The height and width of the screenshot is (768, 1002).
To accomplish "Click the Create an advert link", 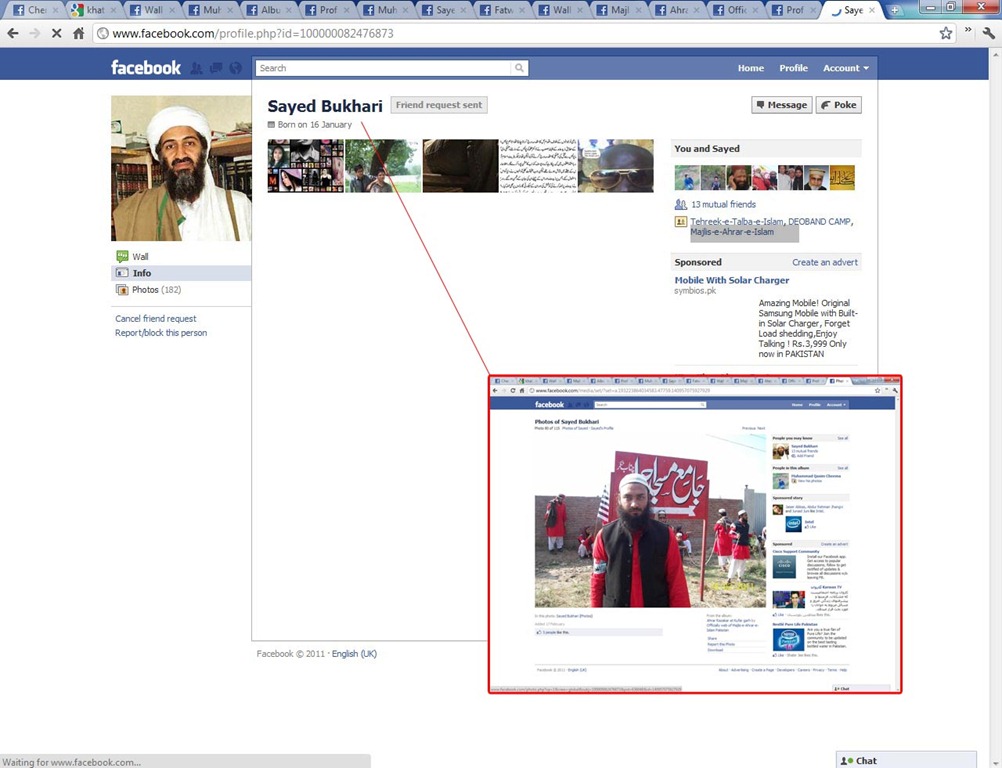I will coord(825,262).
